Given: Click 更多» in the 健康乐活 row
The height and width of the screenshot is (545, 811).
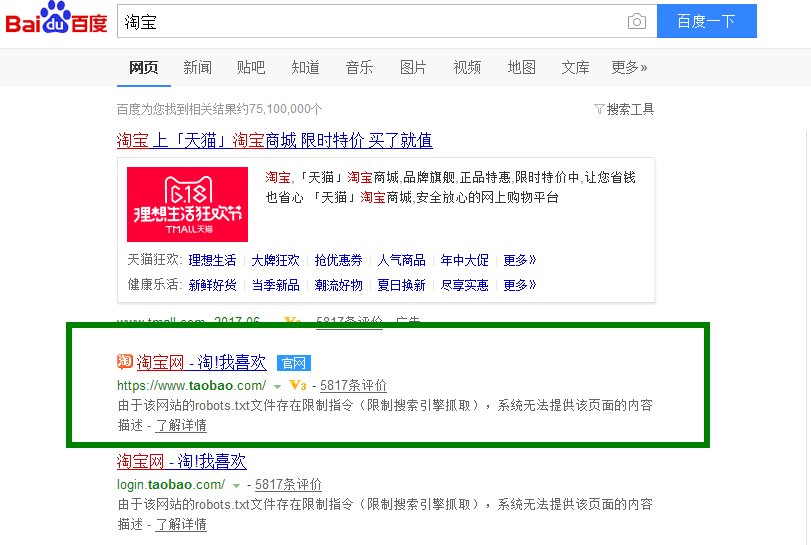Looking at the screenshot, I should pos(520,285).
